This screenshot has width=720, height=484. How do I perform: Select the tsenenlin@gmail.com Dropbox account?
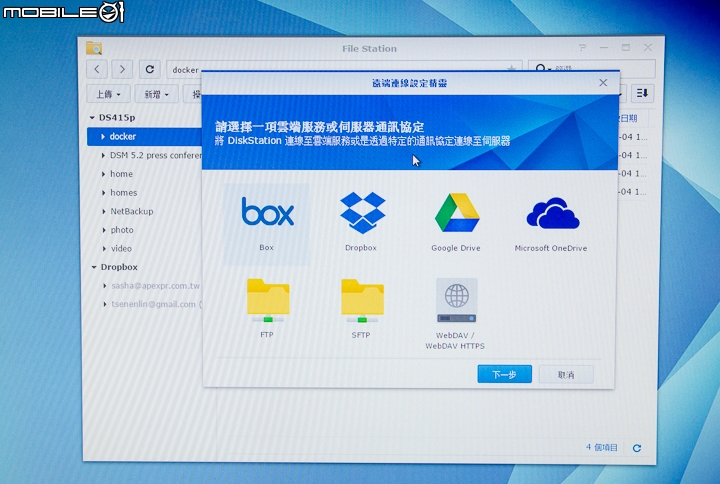tap(155, 304)
